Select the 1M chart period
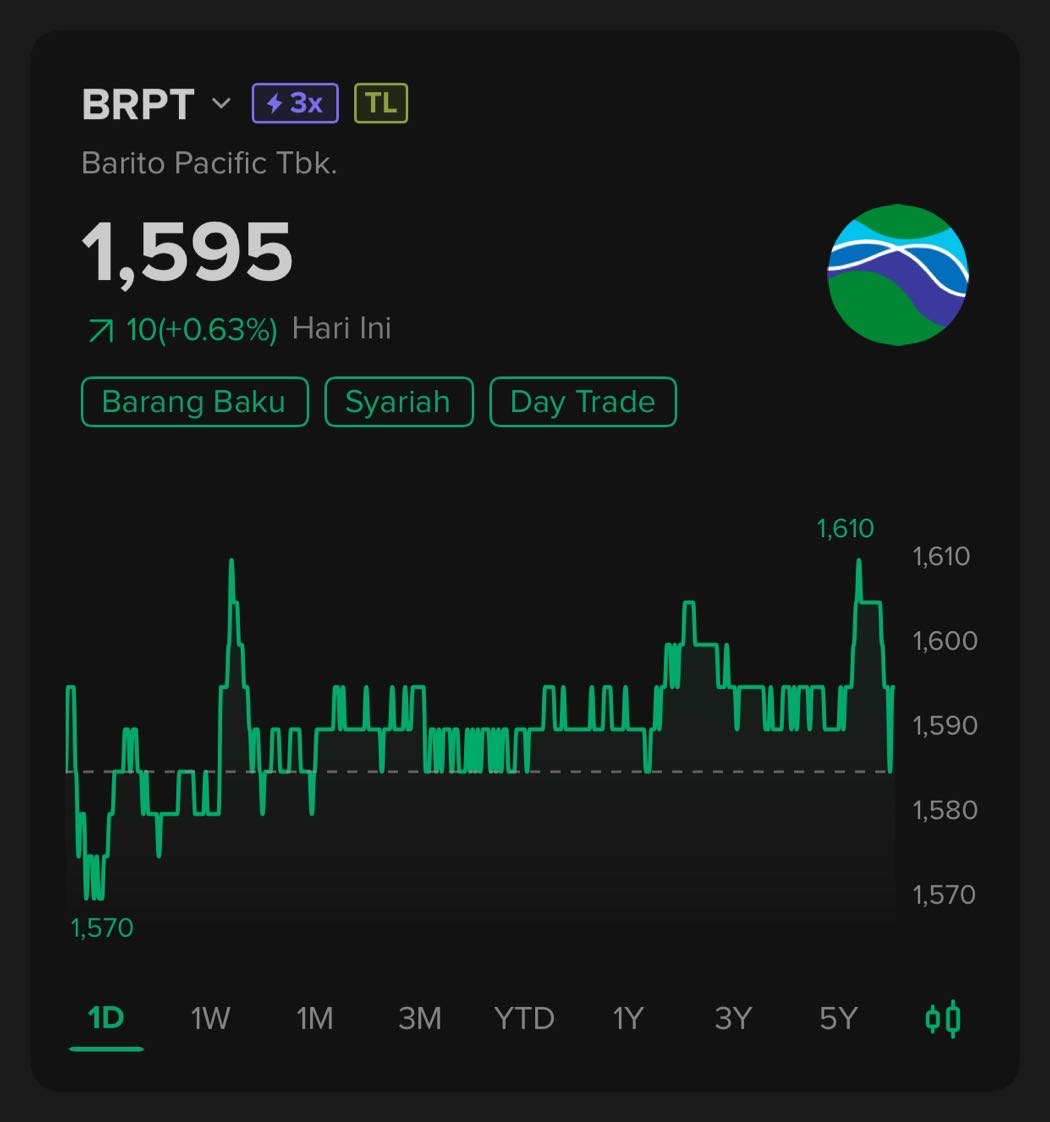The image size is (1050, 1122). [x=315, y=1018]
